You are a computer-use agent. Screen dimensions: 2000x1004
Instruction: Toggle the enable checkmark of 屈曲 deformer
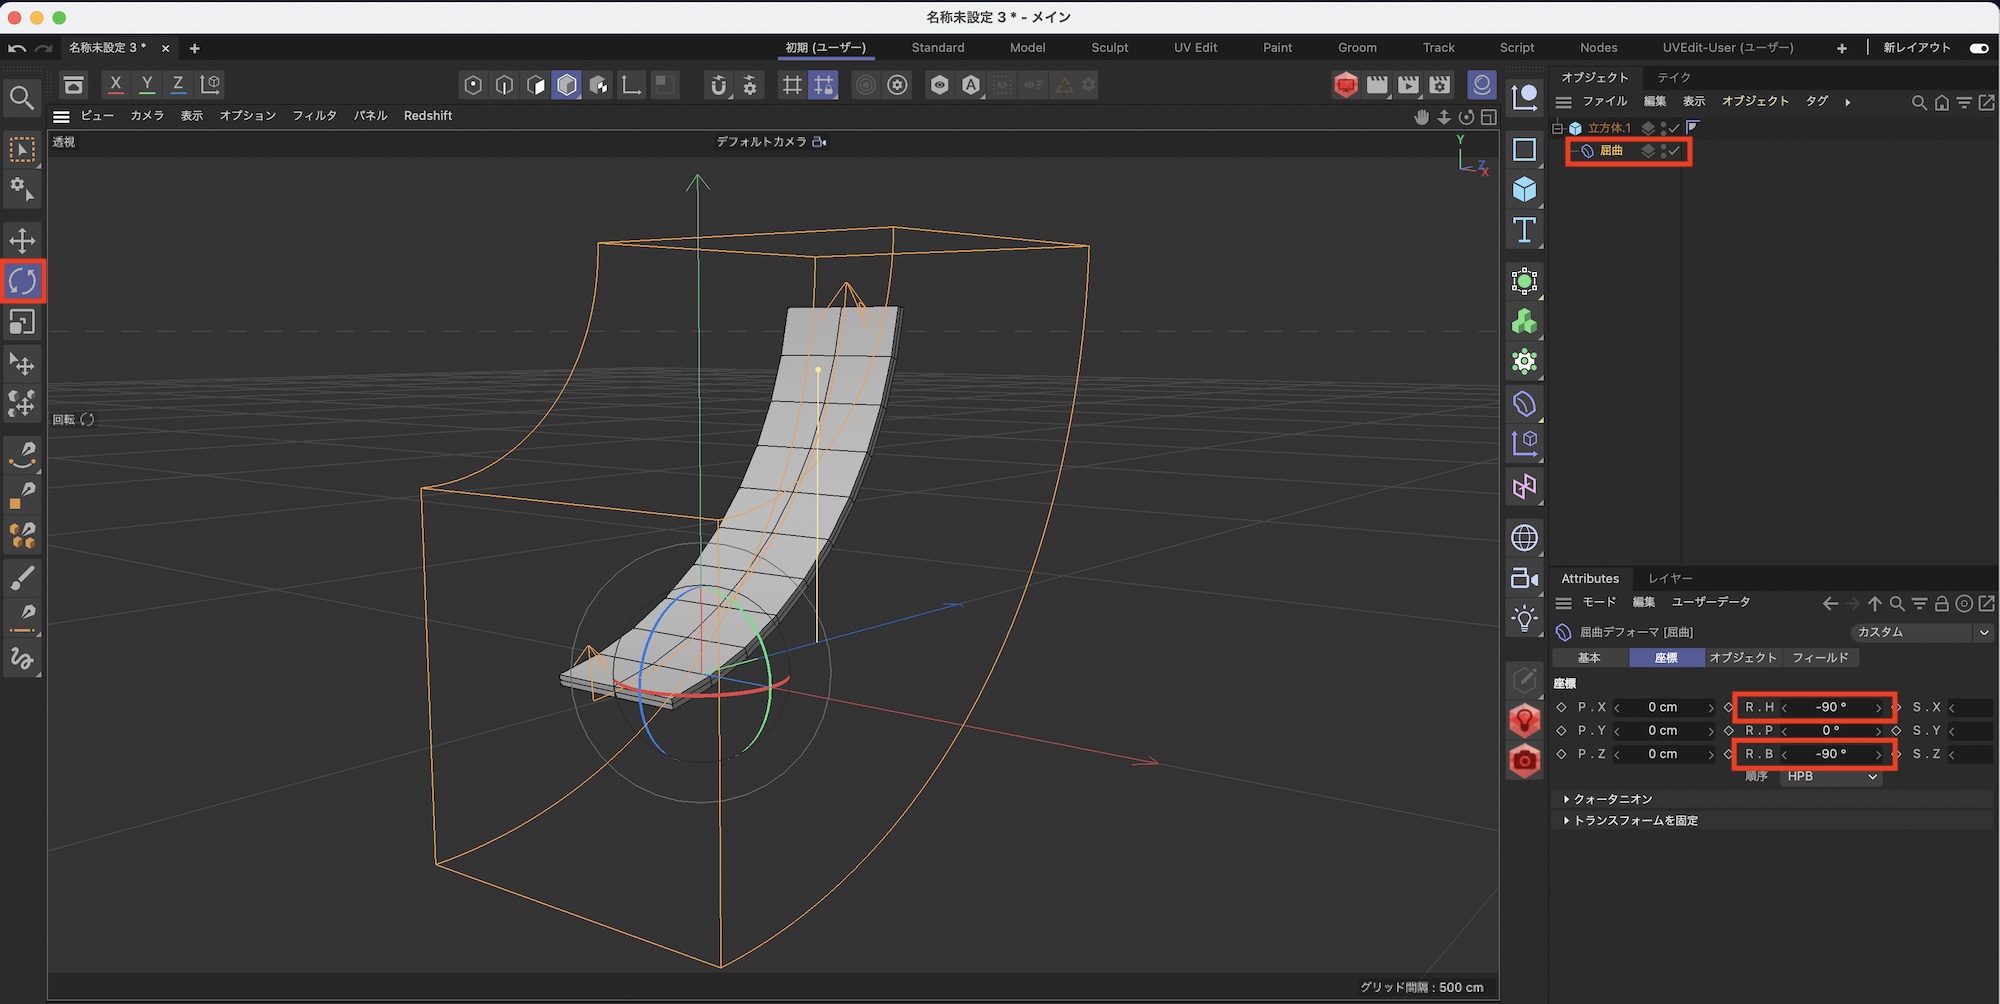coord(1674,151)
